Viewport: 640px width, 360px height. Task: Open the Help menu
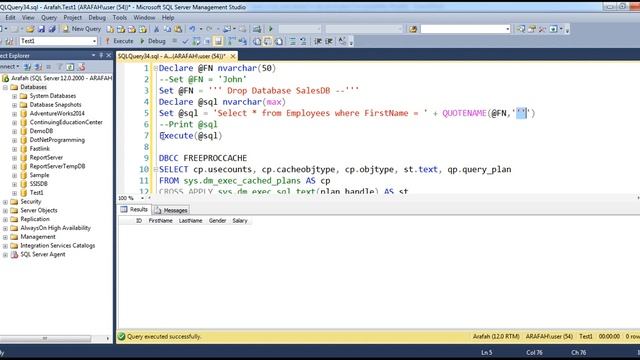point(168,18)
